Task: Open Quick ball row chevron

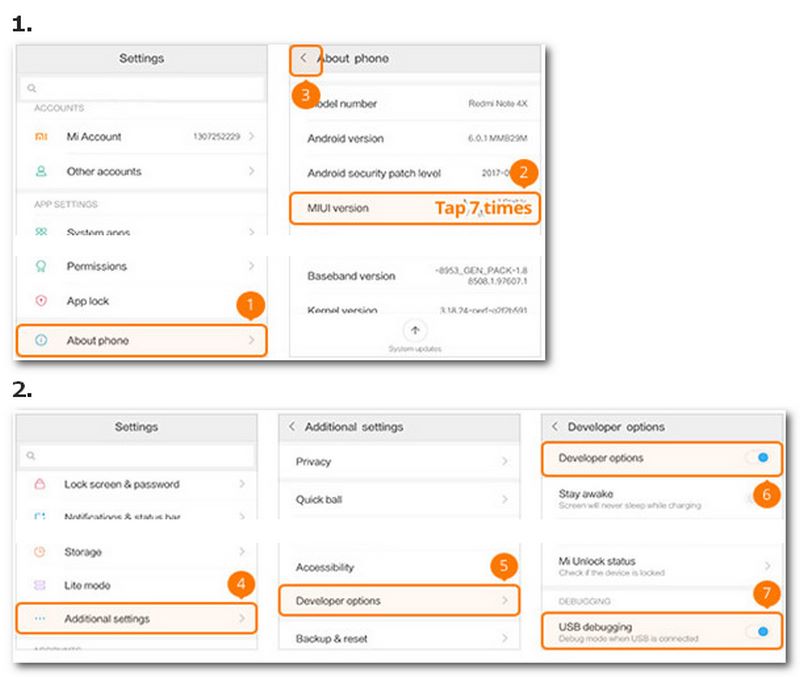Action: click(x=505, y=499)
